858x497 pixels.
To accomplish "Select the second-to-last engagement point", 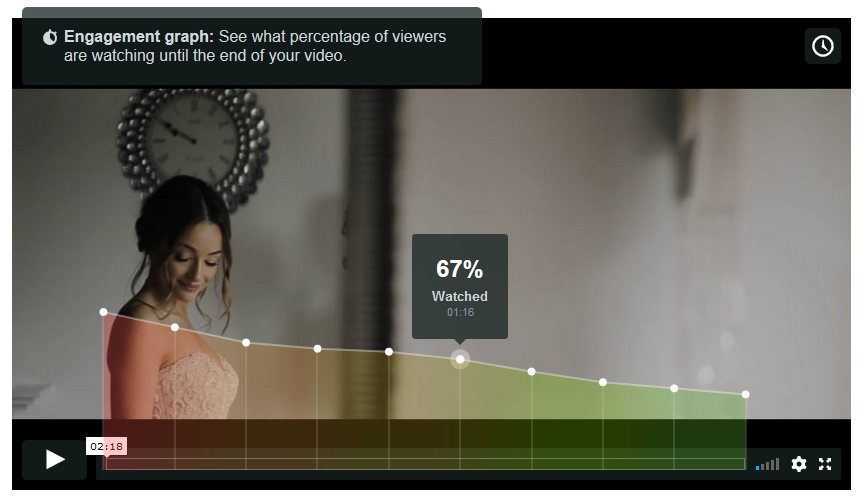I will coord(674,388).
